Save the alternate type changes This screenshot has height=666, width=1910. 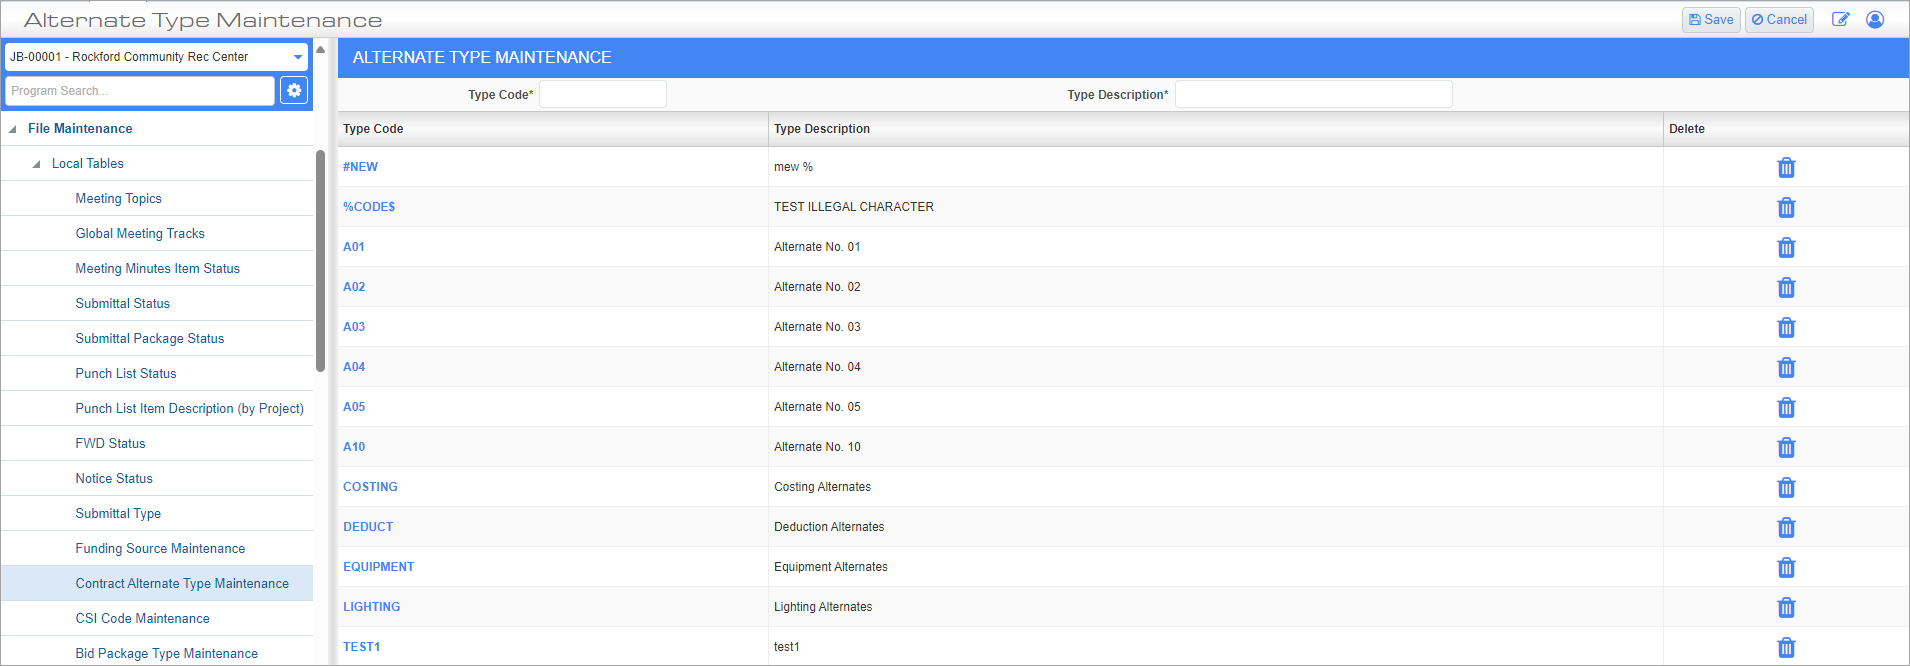(x=1711, y=19)
